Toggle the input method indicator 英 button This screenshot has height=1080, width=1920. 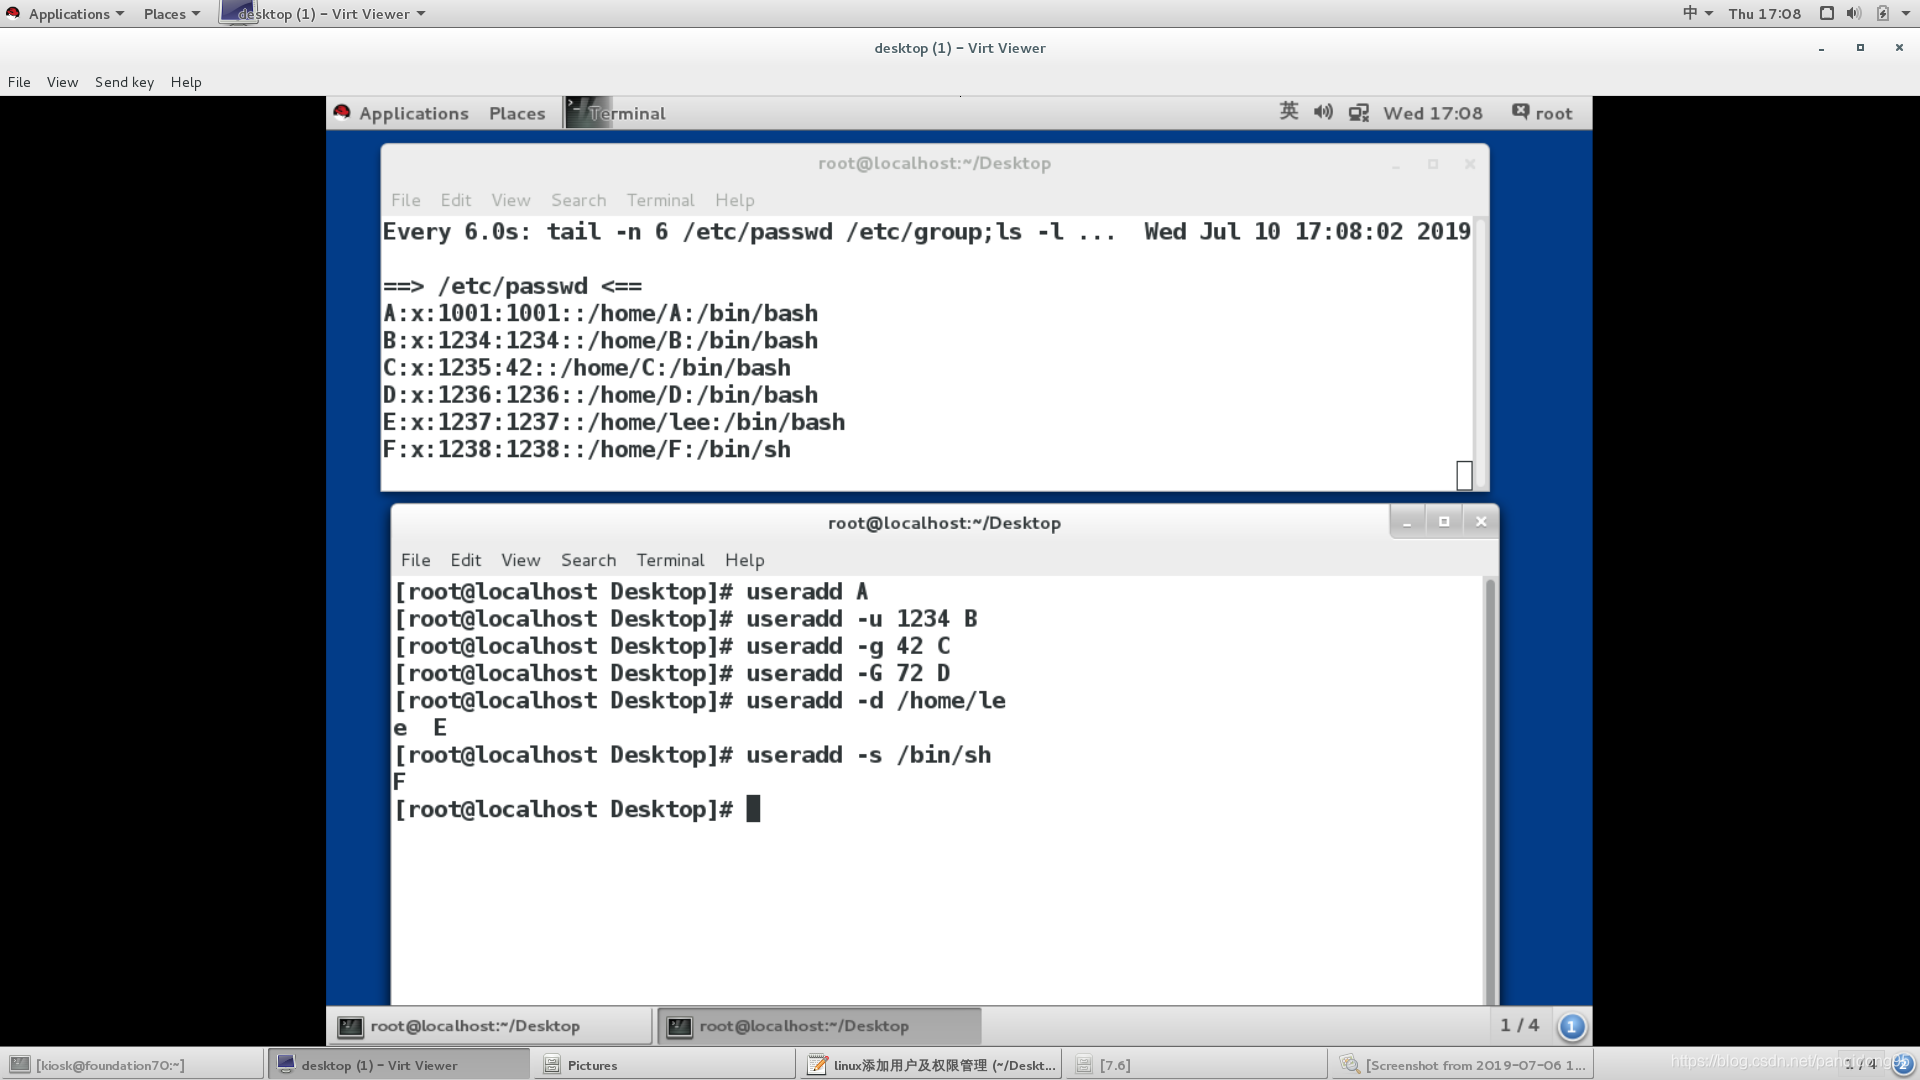pos(1288,112)
